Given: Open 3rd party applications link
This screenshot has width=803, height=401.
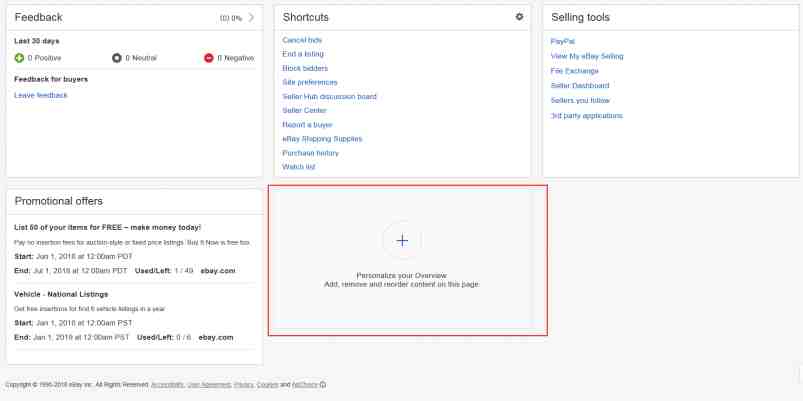Looking at the screenshot, I should [x=586, y=115].
